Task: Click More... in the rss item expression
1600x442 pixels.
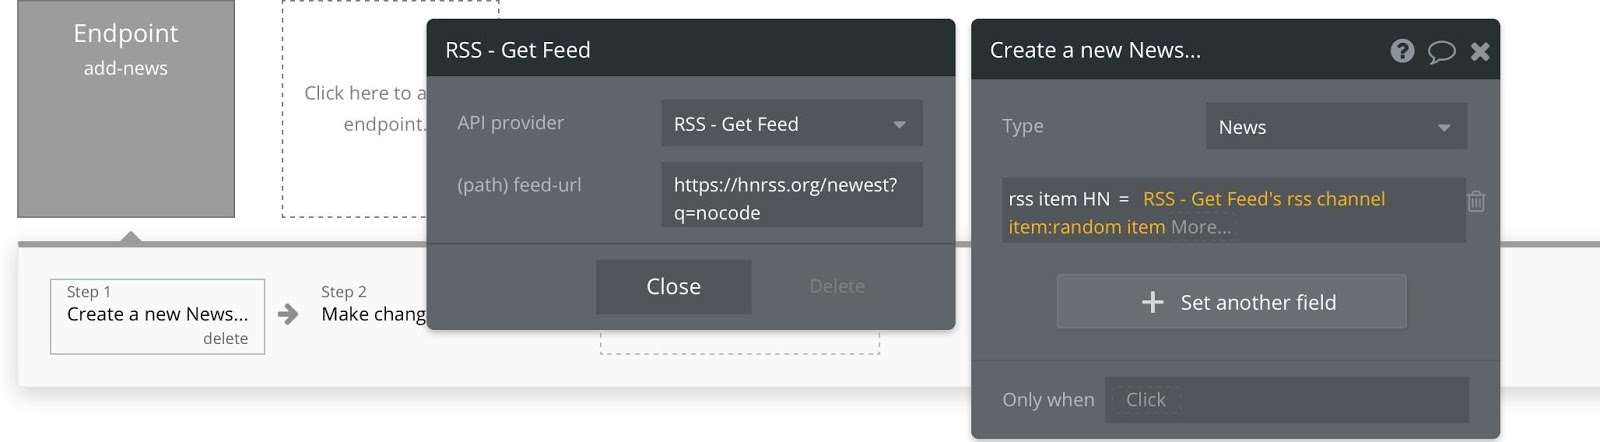Action: click(1201, 227)
